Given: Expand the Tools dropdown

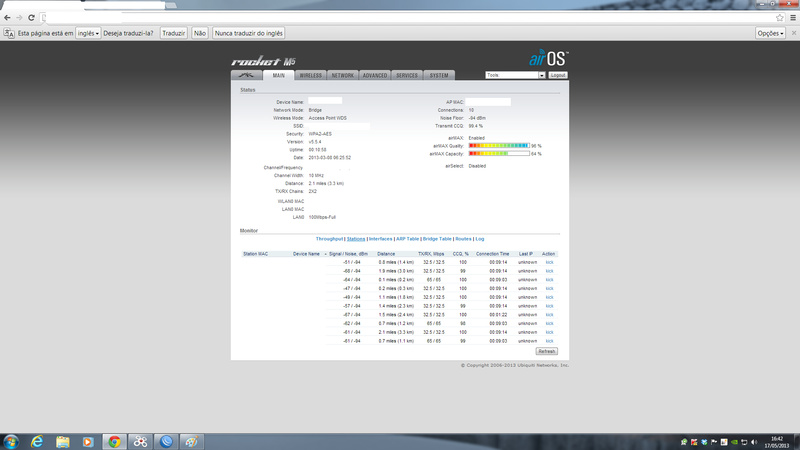Looking at the screenshot, I should 515,75.
